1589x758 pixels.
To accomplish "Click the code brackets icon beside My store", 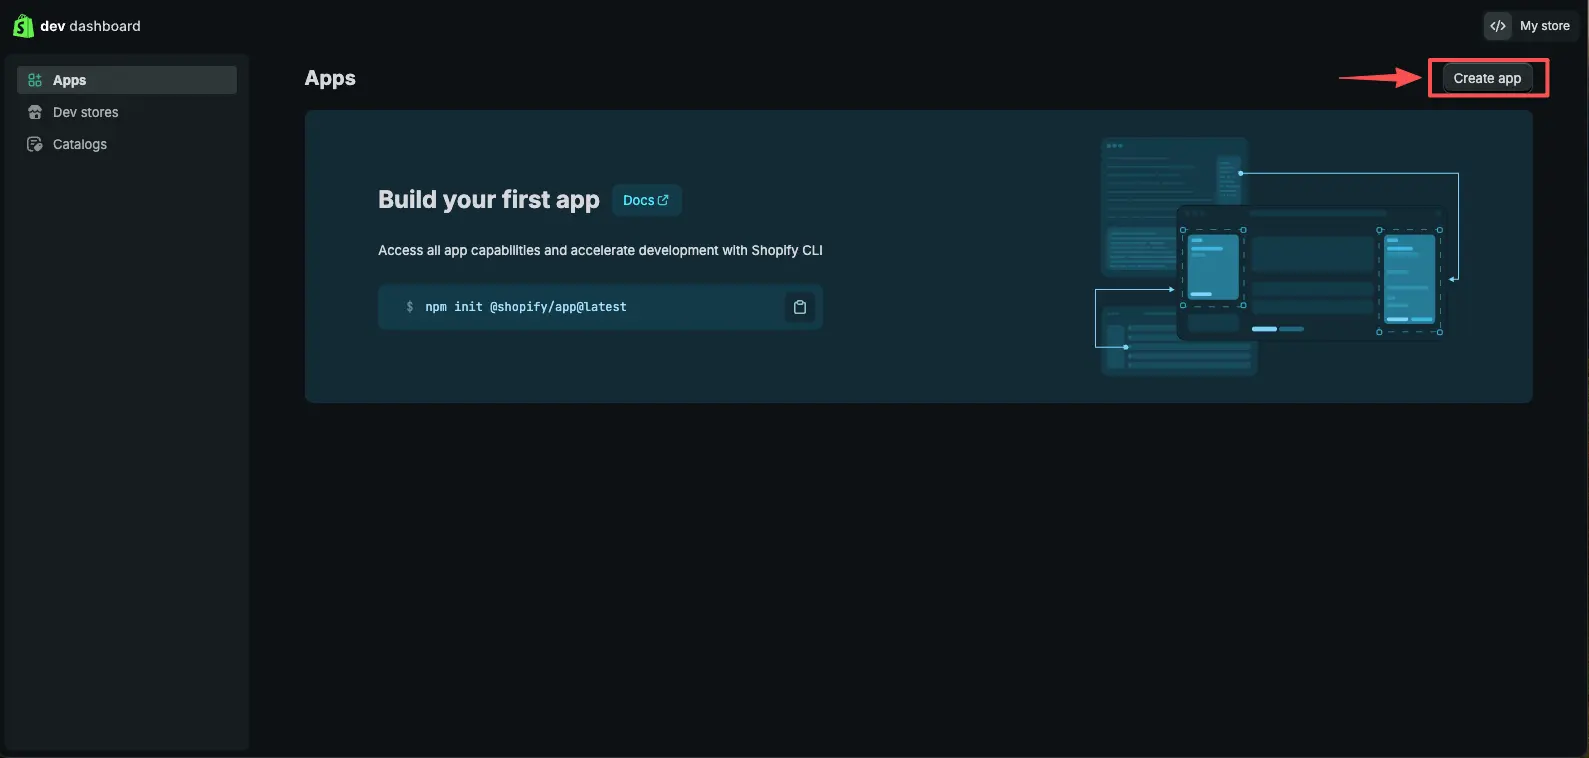I will [1497, 26].
